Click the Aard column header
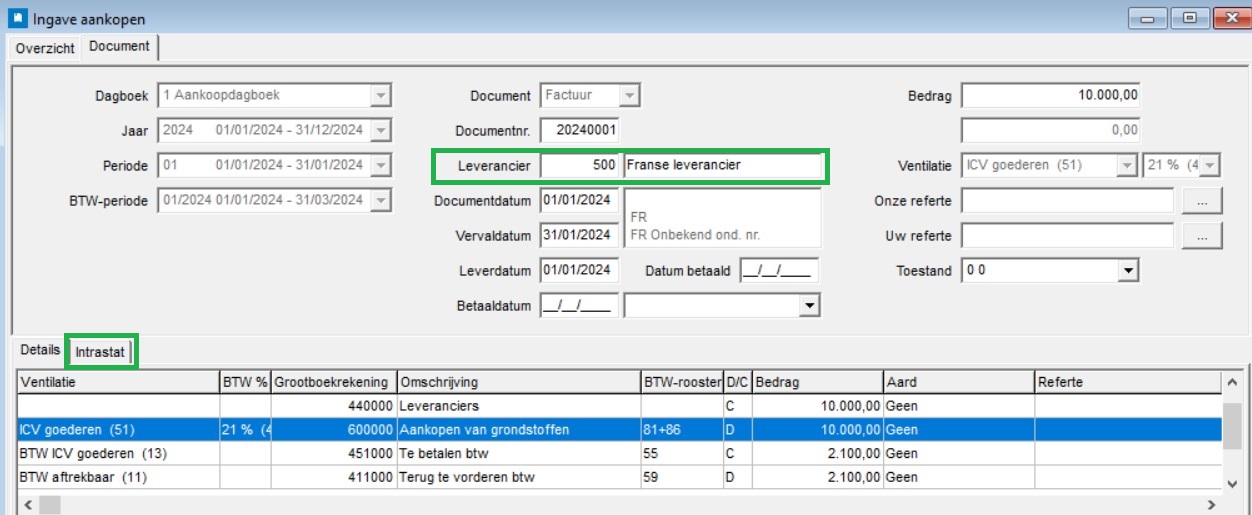Image resolution: width=1252 pixels, height=515 pixels. tap(959, 382)
